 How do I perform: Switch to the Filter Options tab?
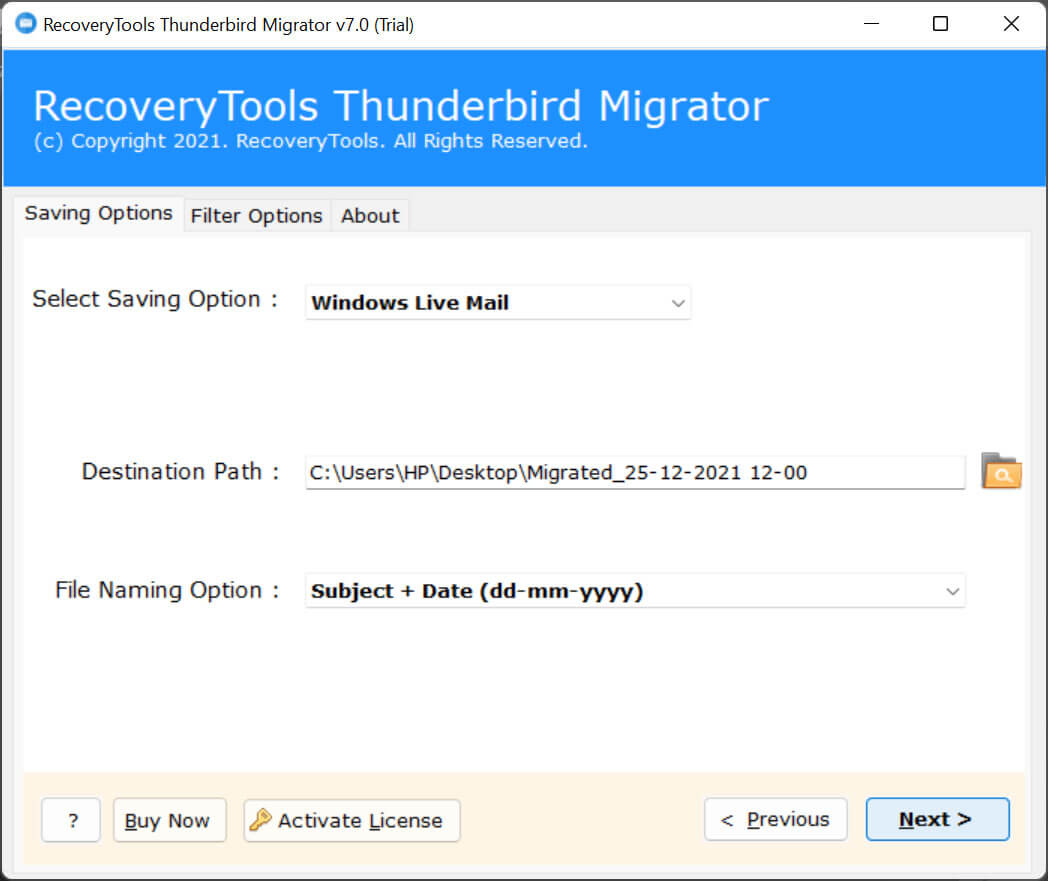257,216
